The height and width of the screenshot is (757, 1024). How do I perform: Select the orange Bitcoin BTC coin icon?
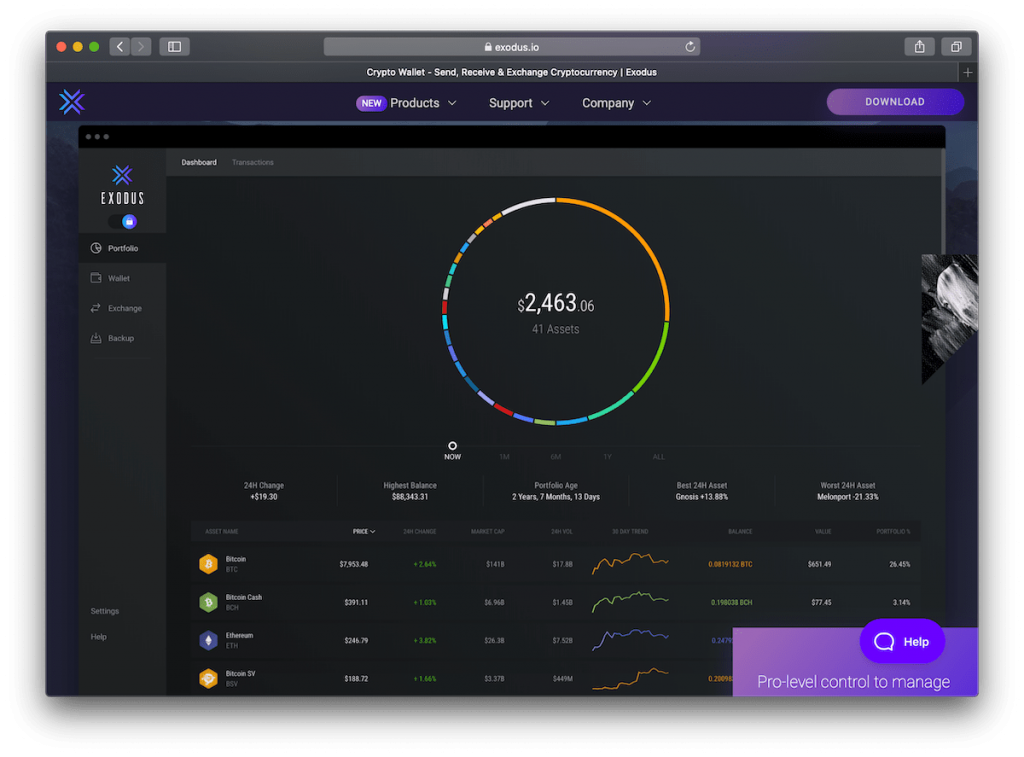click(208, 564)
